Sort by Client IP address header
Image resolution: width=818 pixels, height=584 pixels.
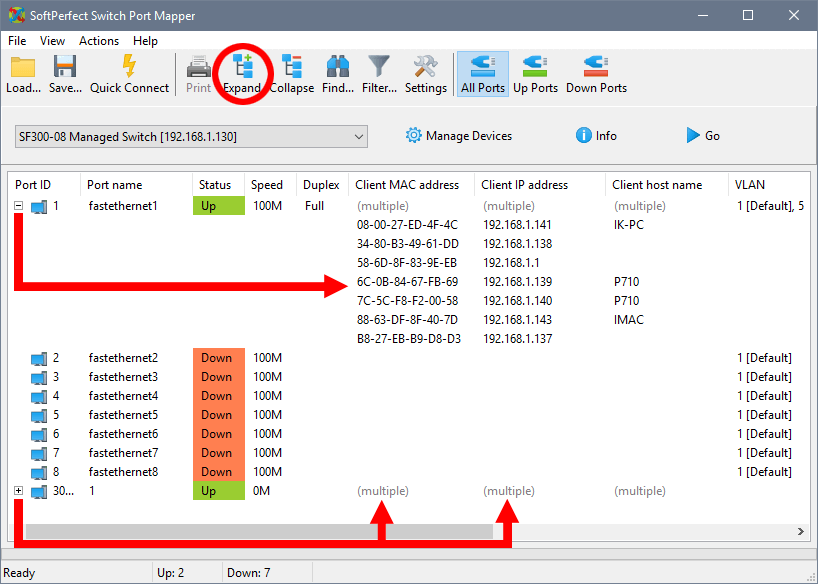click(540, 185)
